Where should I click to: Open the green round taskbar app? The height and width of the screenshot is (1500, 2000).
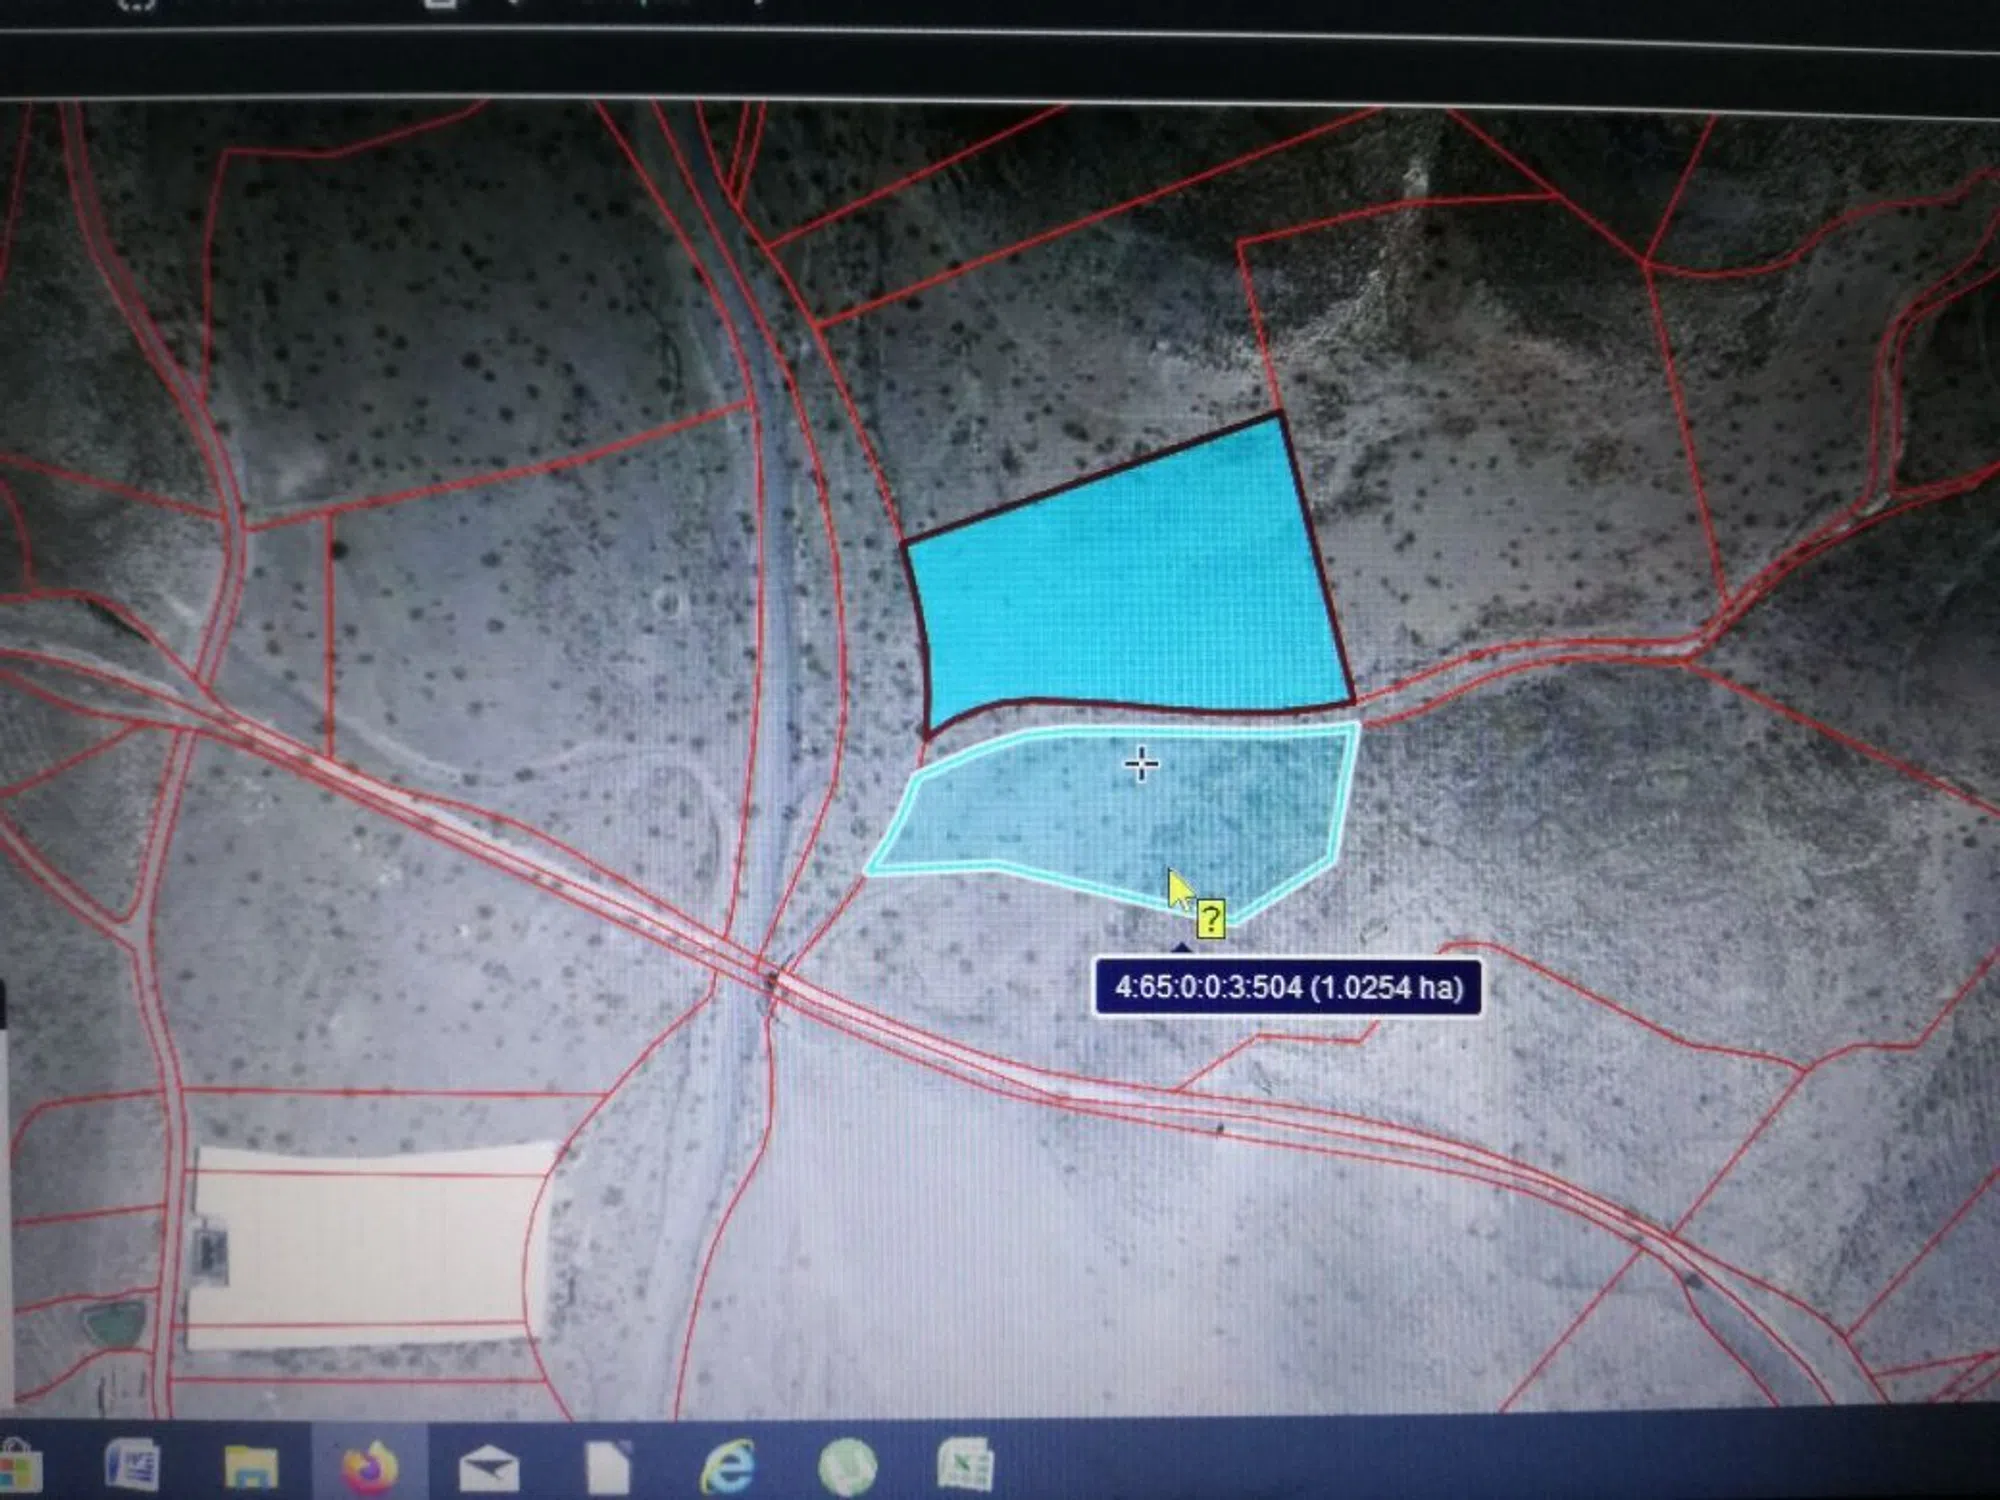click(847, 1468)
